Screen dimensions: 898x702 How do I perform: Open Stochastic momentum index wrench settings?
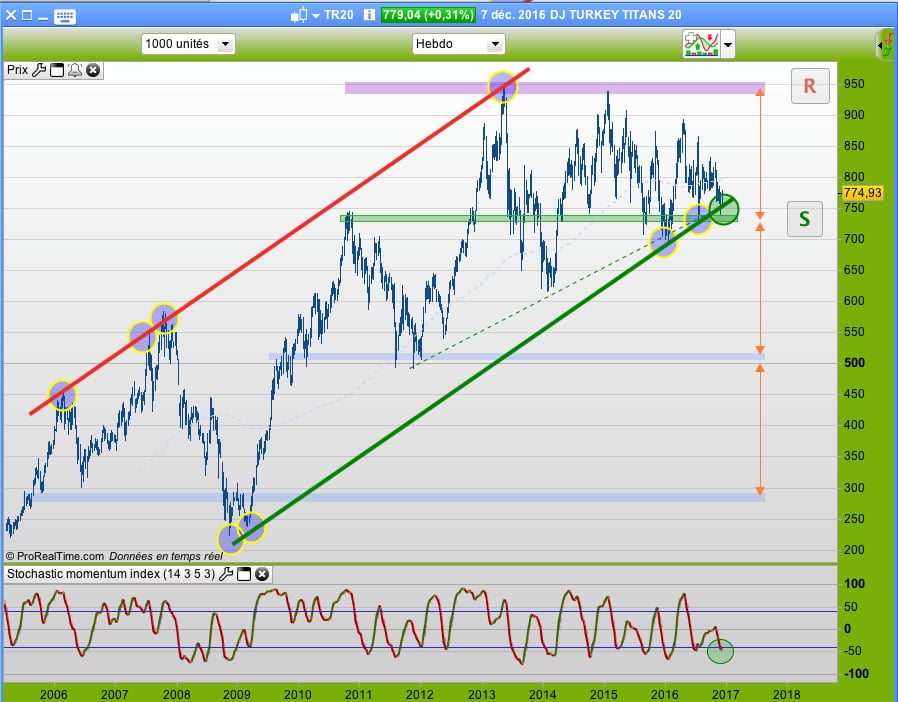[x=226, y=574]
